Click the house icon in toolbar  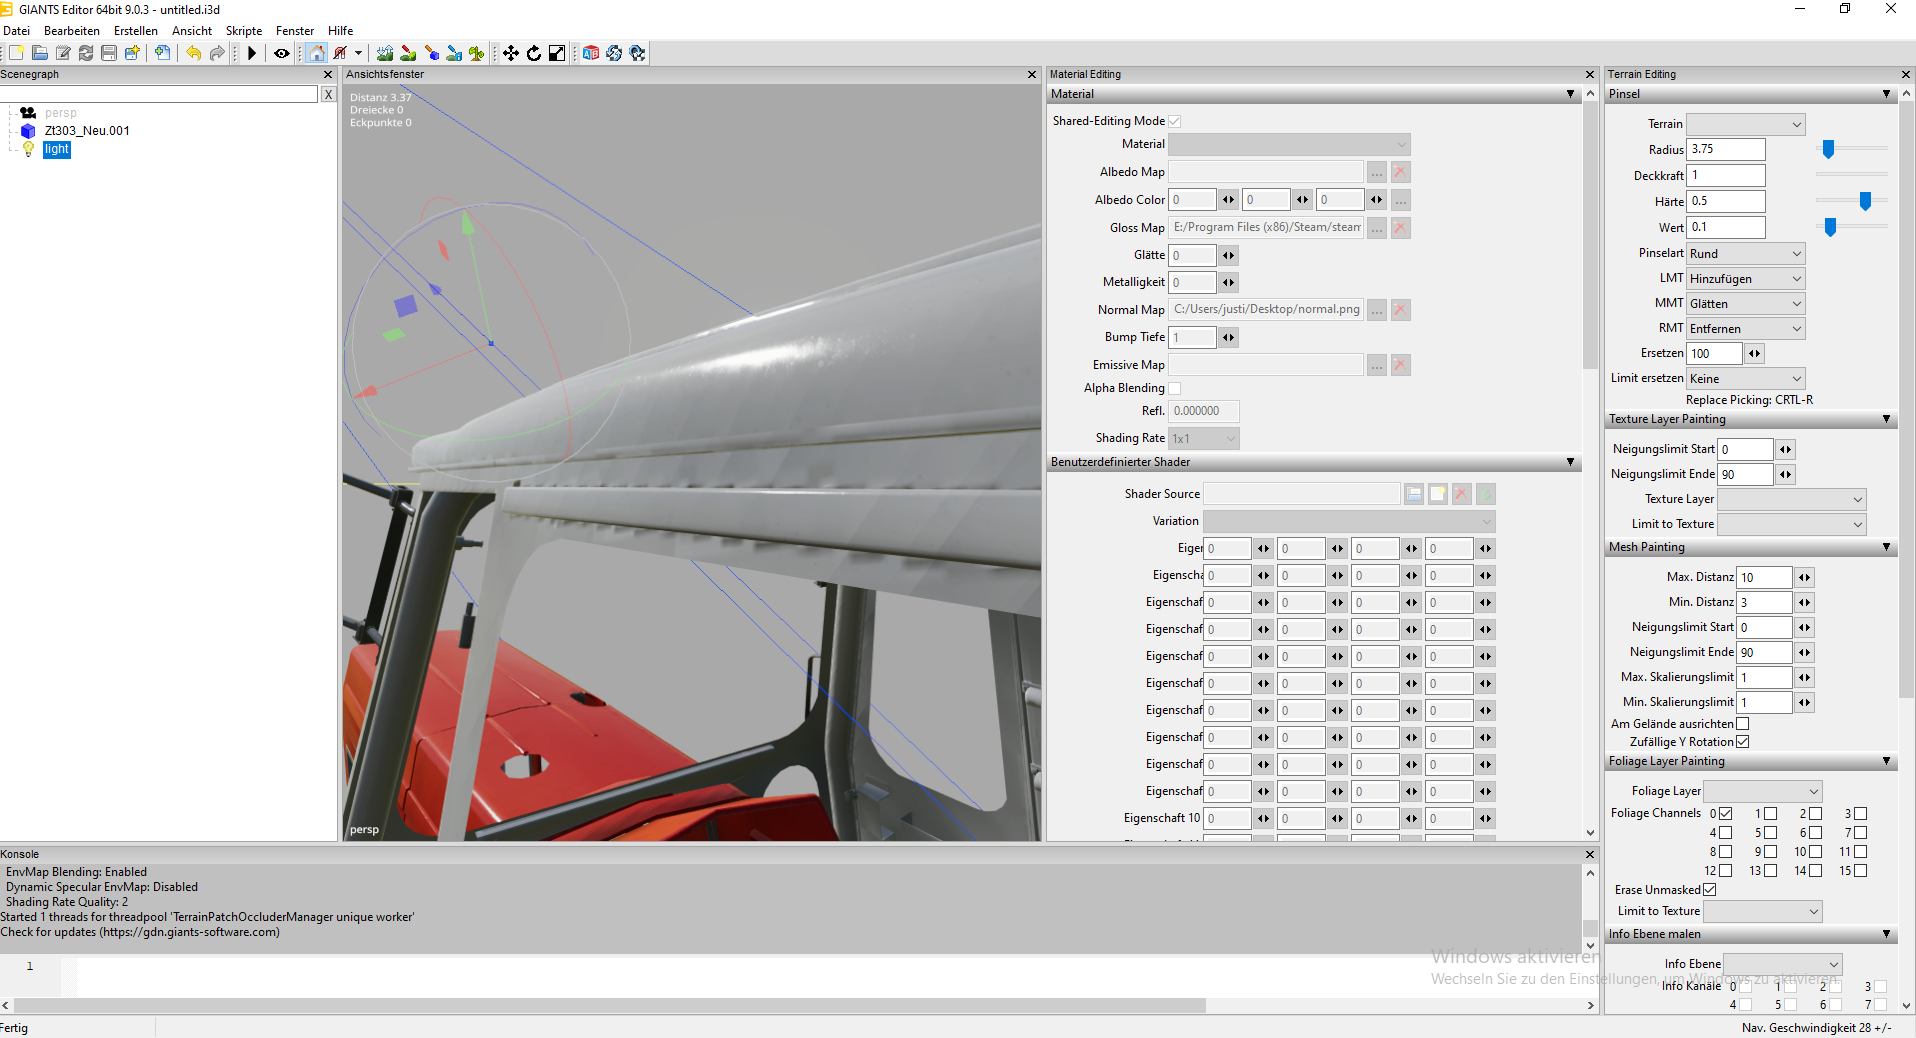point(317,53)
